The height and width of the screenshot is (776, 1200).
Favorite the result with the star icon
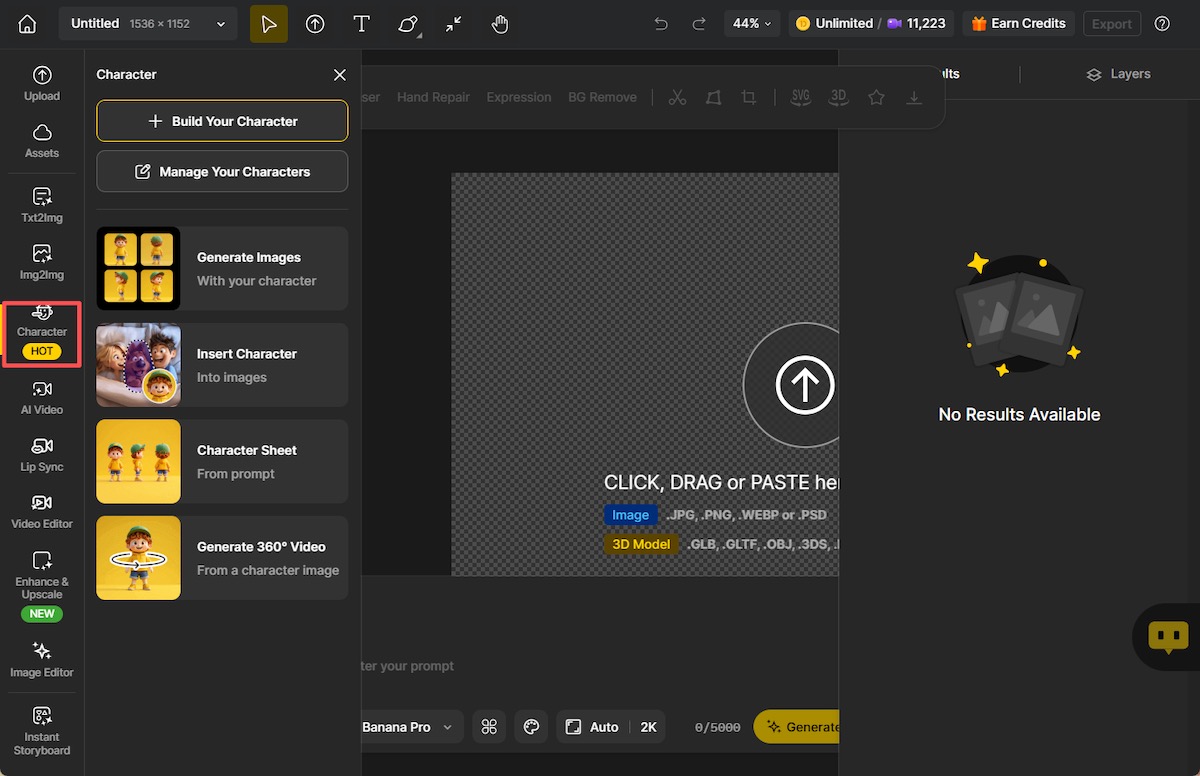tap(876, 96)
